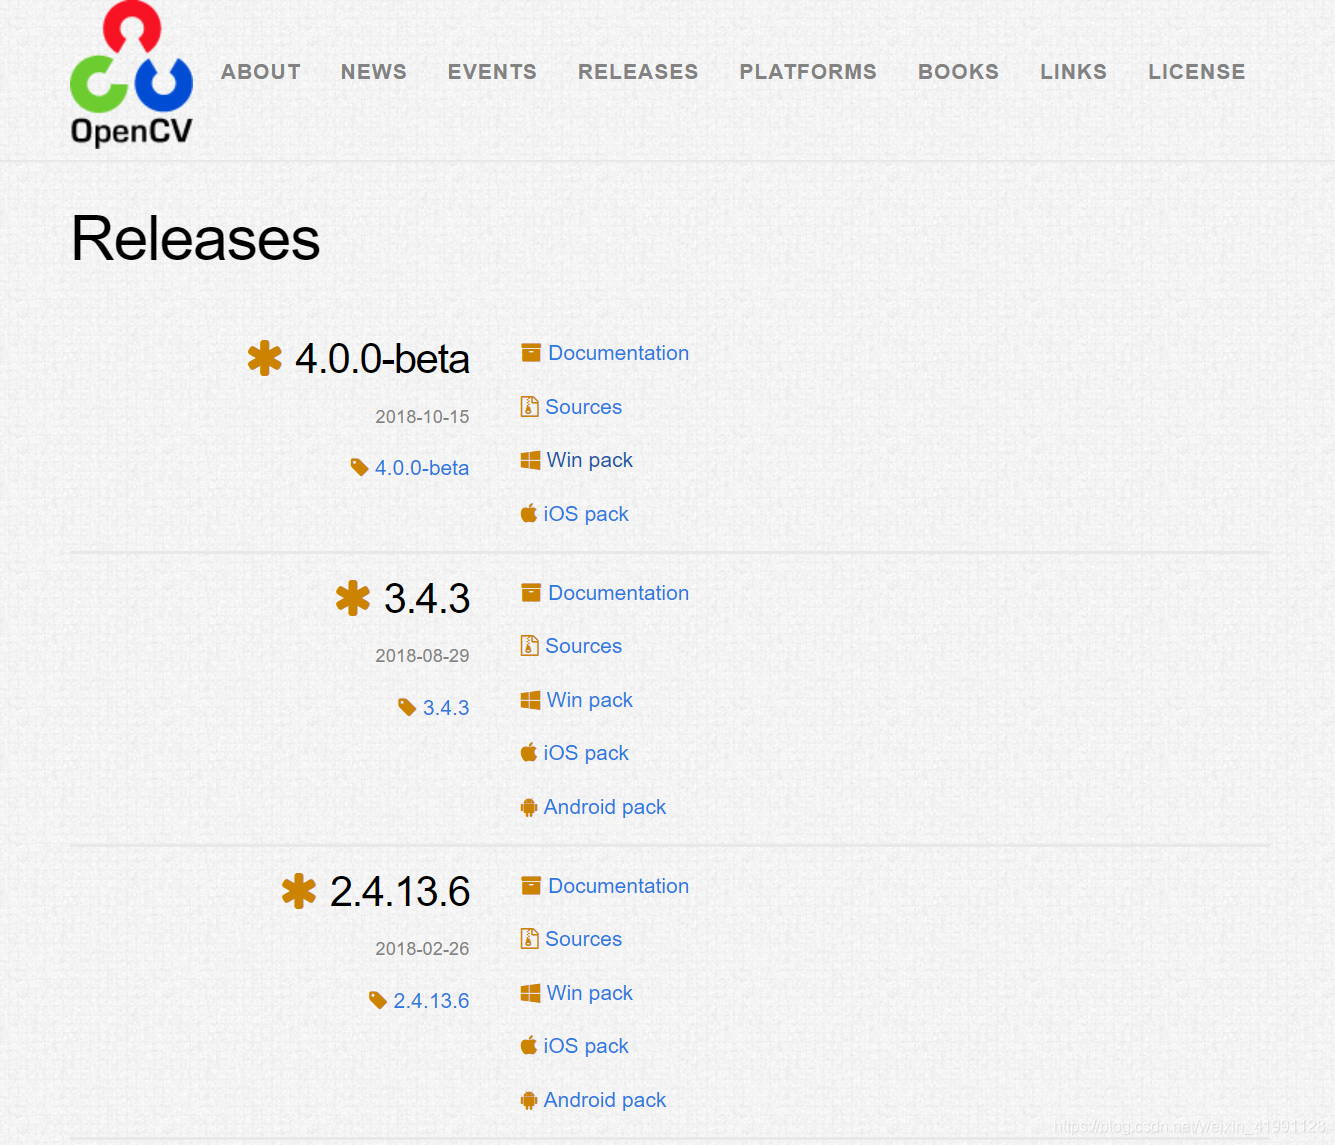Click the asterisk icon beside 2.4.13.6 heading
The image size is (1335, 1145).
coord(299,891)
